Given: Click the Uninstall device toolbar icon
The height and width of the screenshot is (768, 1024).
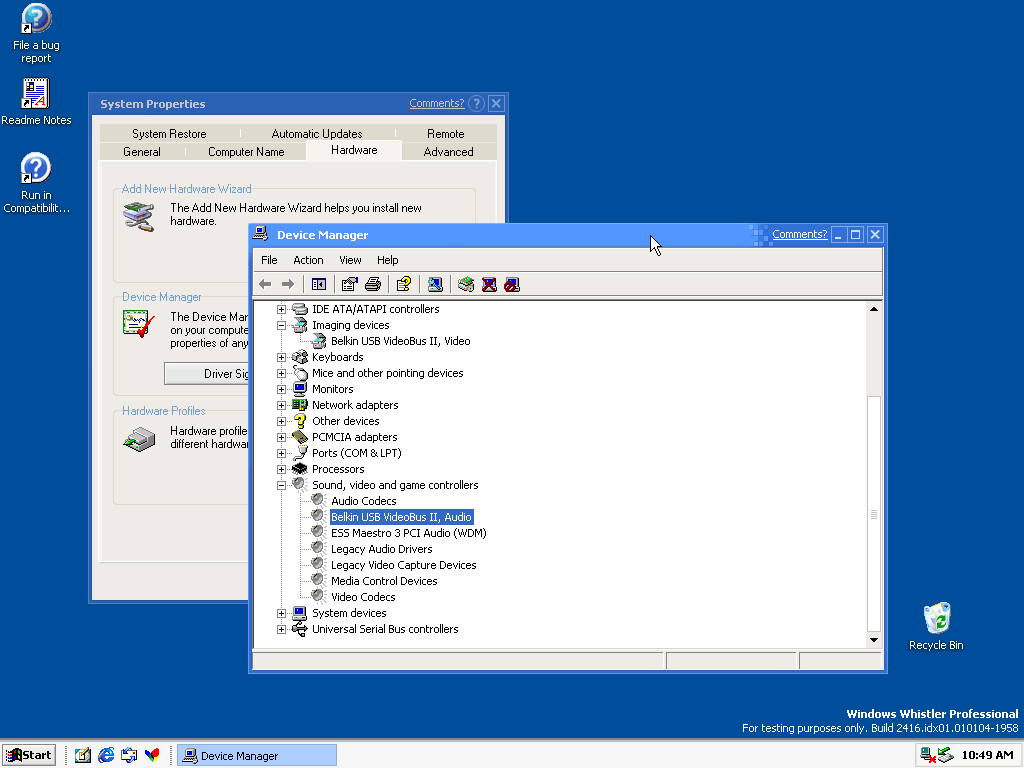Looking at the screenshot, I should pos(489,284).
